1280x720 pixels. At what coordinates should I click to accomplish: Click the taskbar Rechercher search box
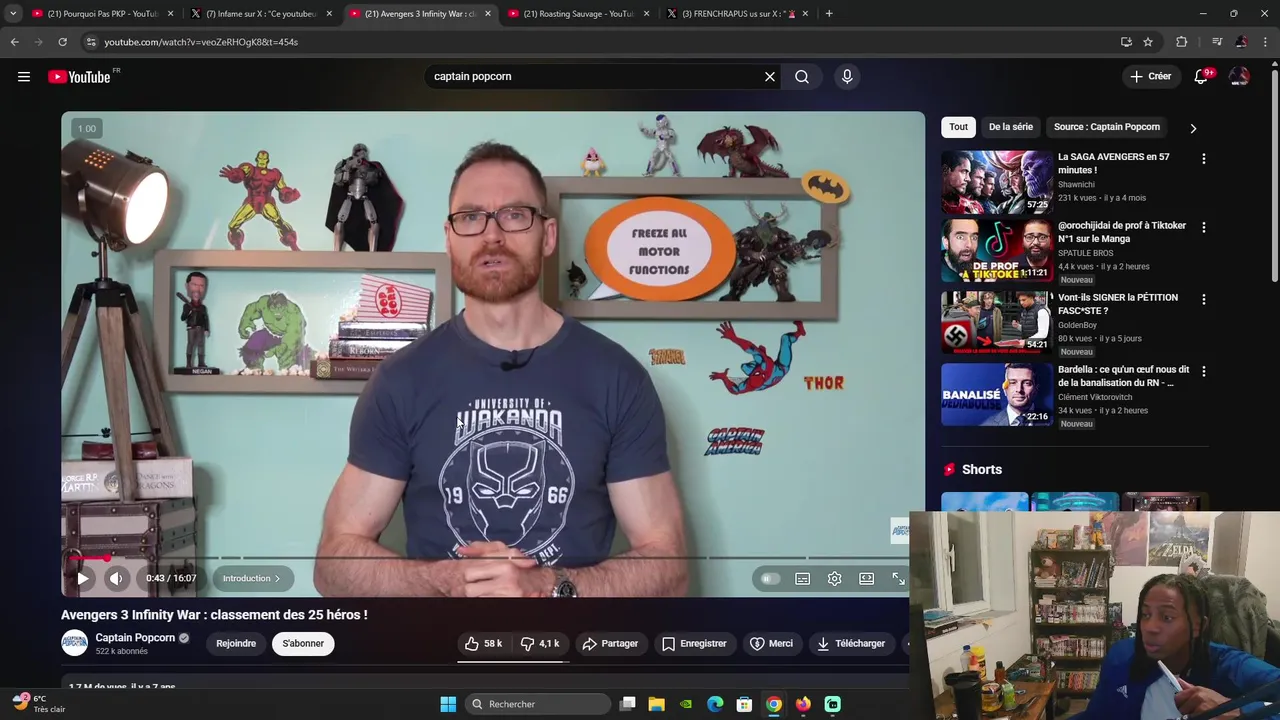[x=536, y=704]
